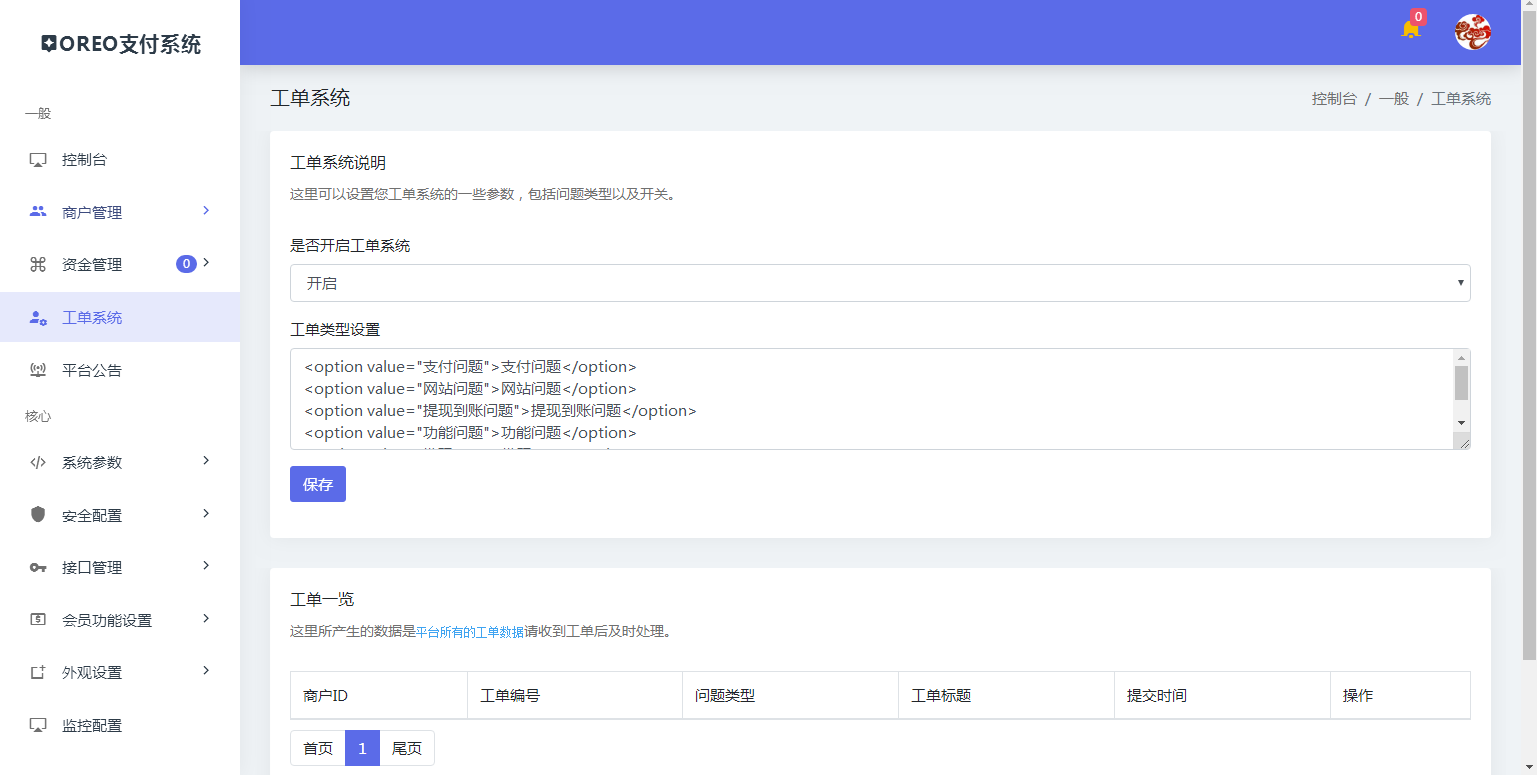The height and width of the screenshot is (775, 1537).
Task: Click the 外观设置 icon in sidebar
Action: tap(37, 672)
